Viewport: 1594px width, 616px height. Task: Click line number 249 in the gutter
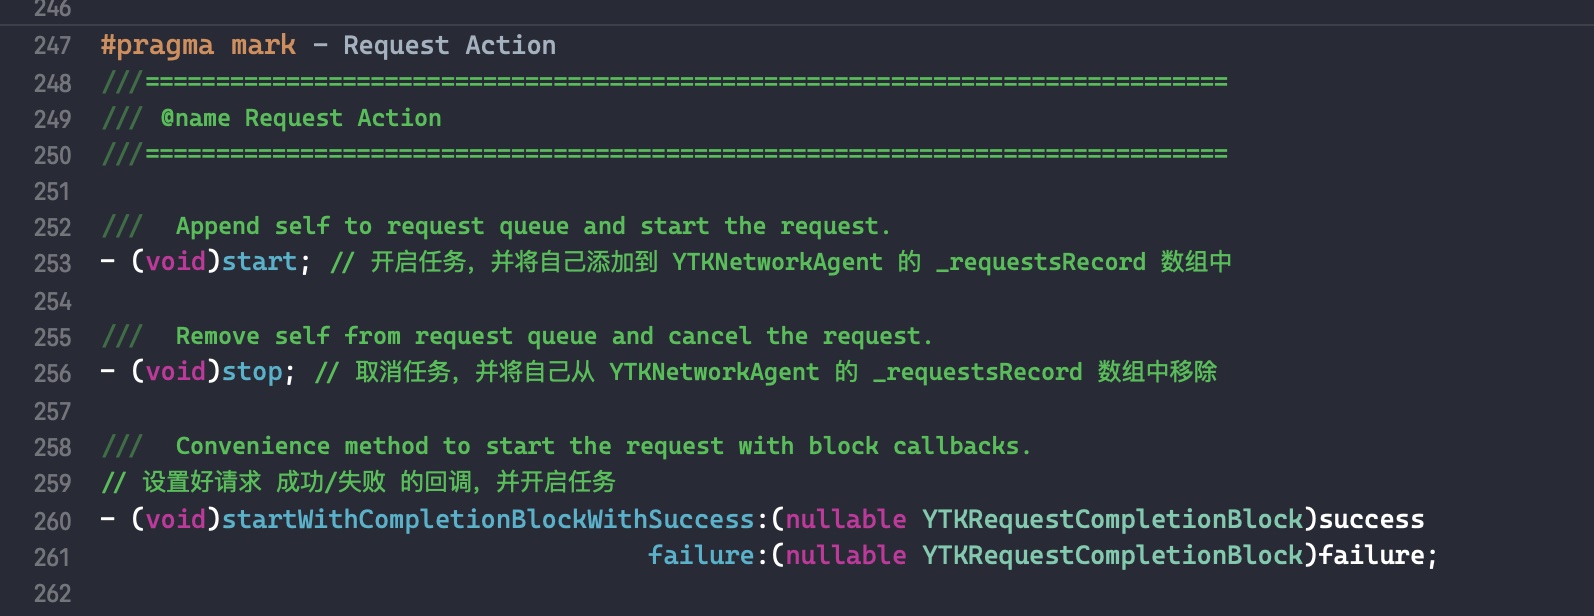(x=52, y=119)
